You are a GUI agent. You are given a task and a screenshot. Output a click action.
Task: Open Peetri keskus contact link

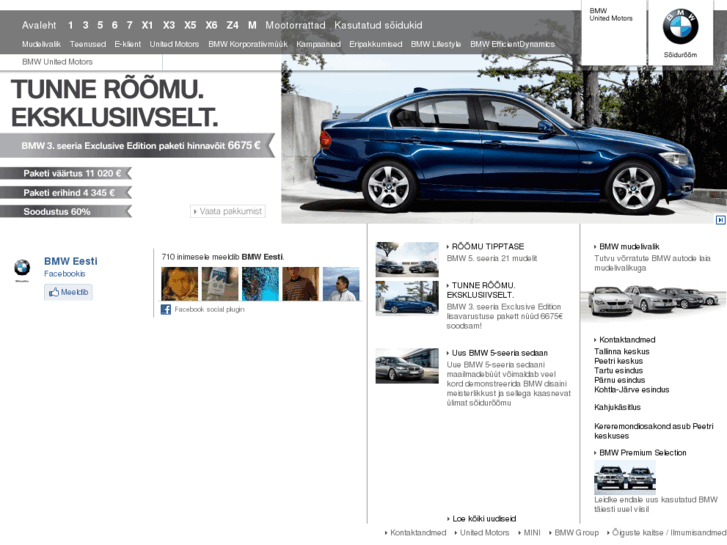[x=619, y=361]
